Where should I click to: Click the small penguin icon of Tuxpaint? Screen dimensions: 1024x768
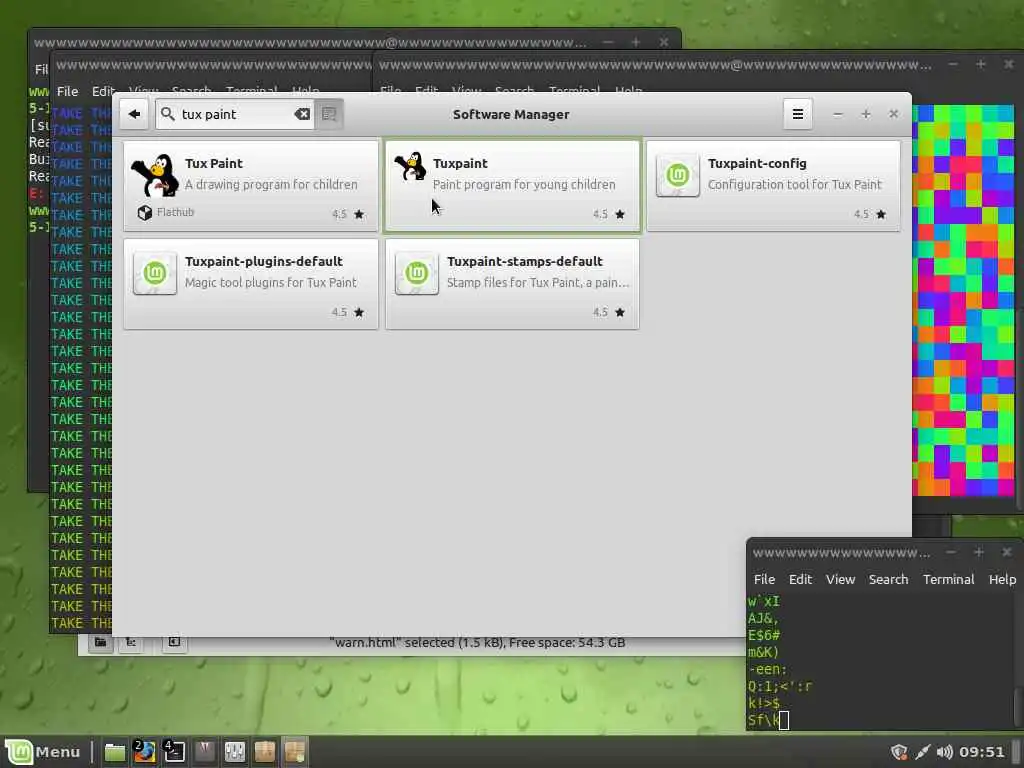410,166
